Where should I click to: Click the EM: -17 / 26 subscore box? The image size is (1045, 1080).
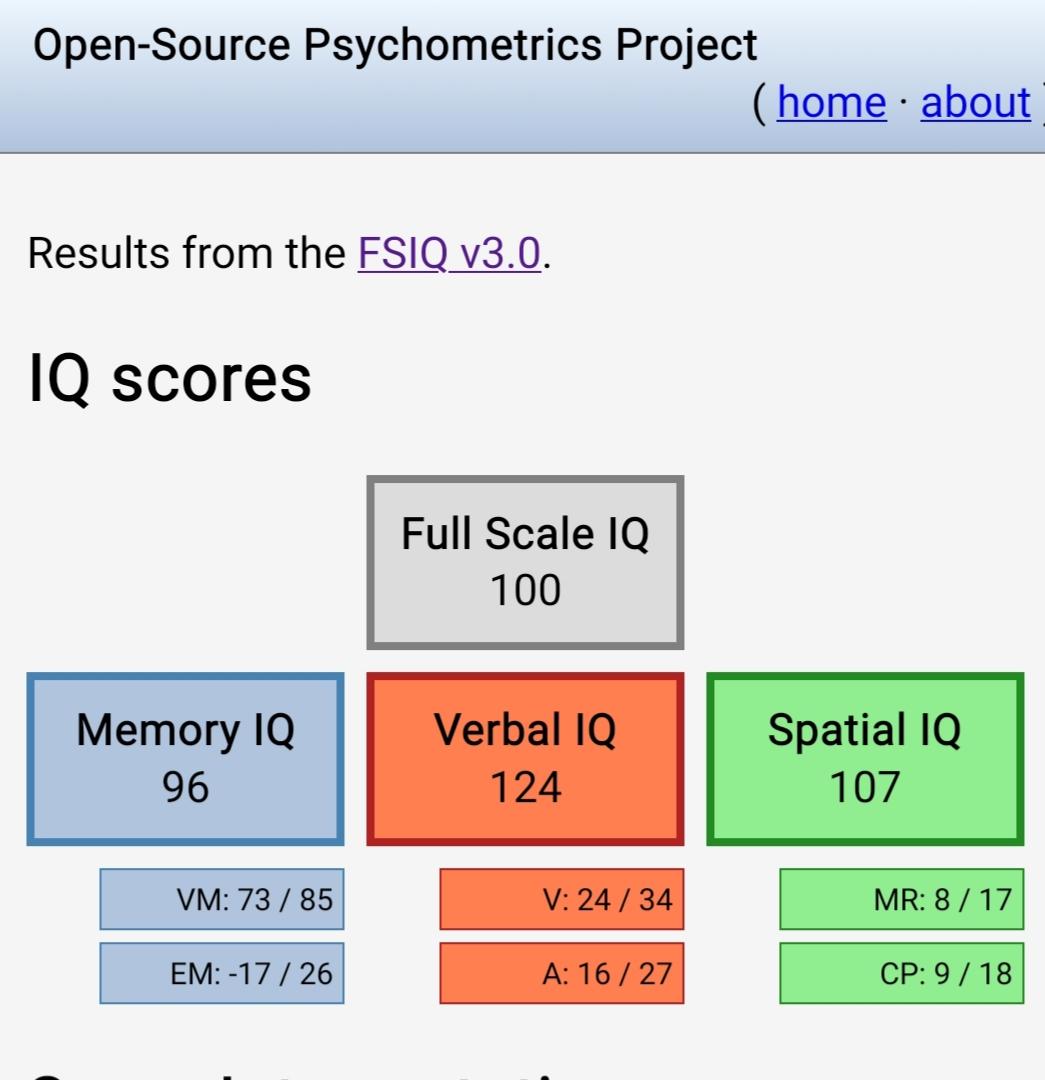point(222,973)
